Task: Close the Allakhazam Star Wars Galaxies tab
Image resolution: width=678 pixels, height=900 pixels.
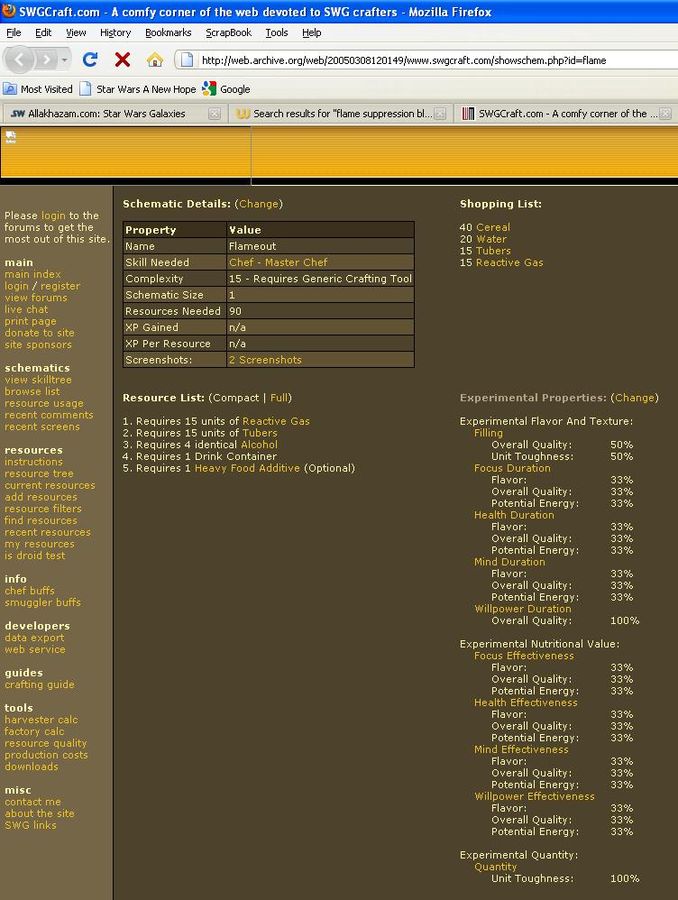Action: [x=214, y=114]
